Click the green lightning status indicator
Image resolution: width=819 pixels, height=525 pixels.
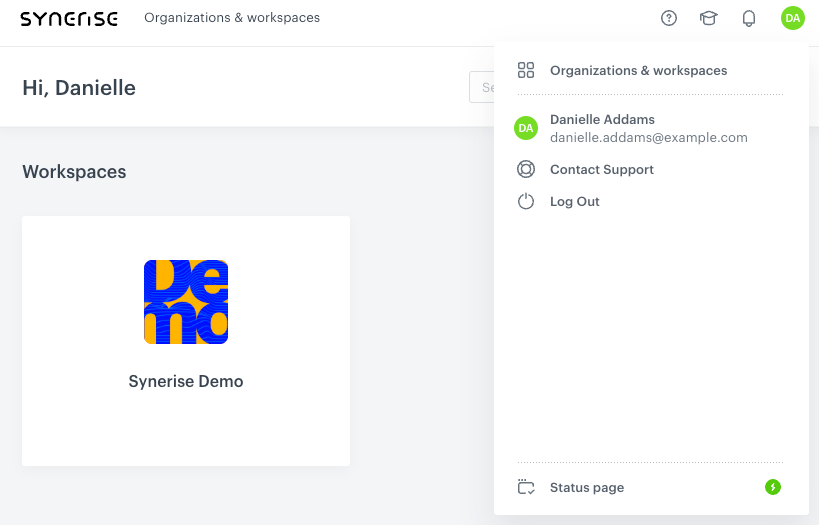coord(773,487)
